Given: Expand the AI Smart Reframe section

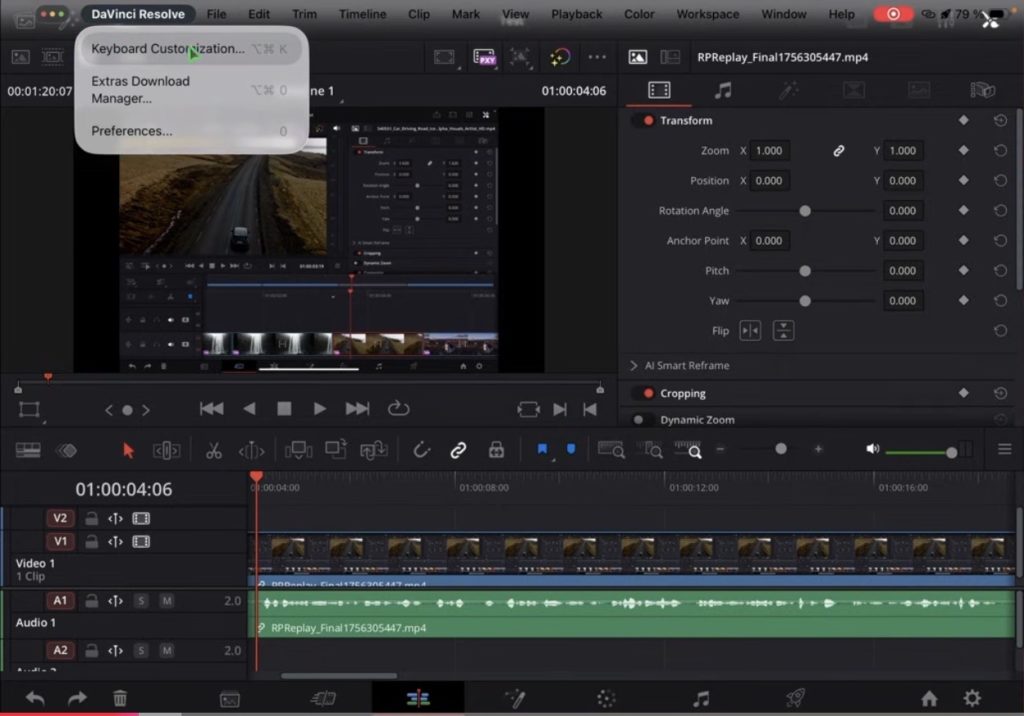Looking at the screenshot, I should [632, 366].
